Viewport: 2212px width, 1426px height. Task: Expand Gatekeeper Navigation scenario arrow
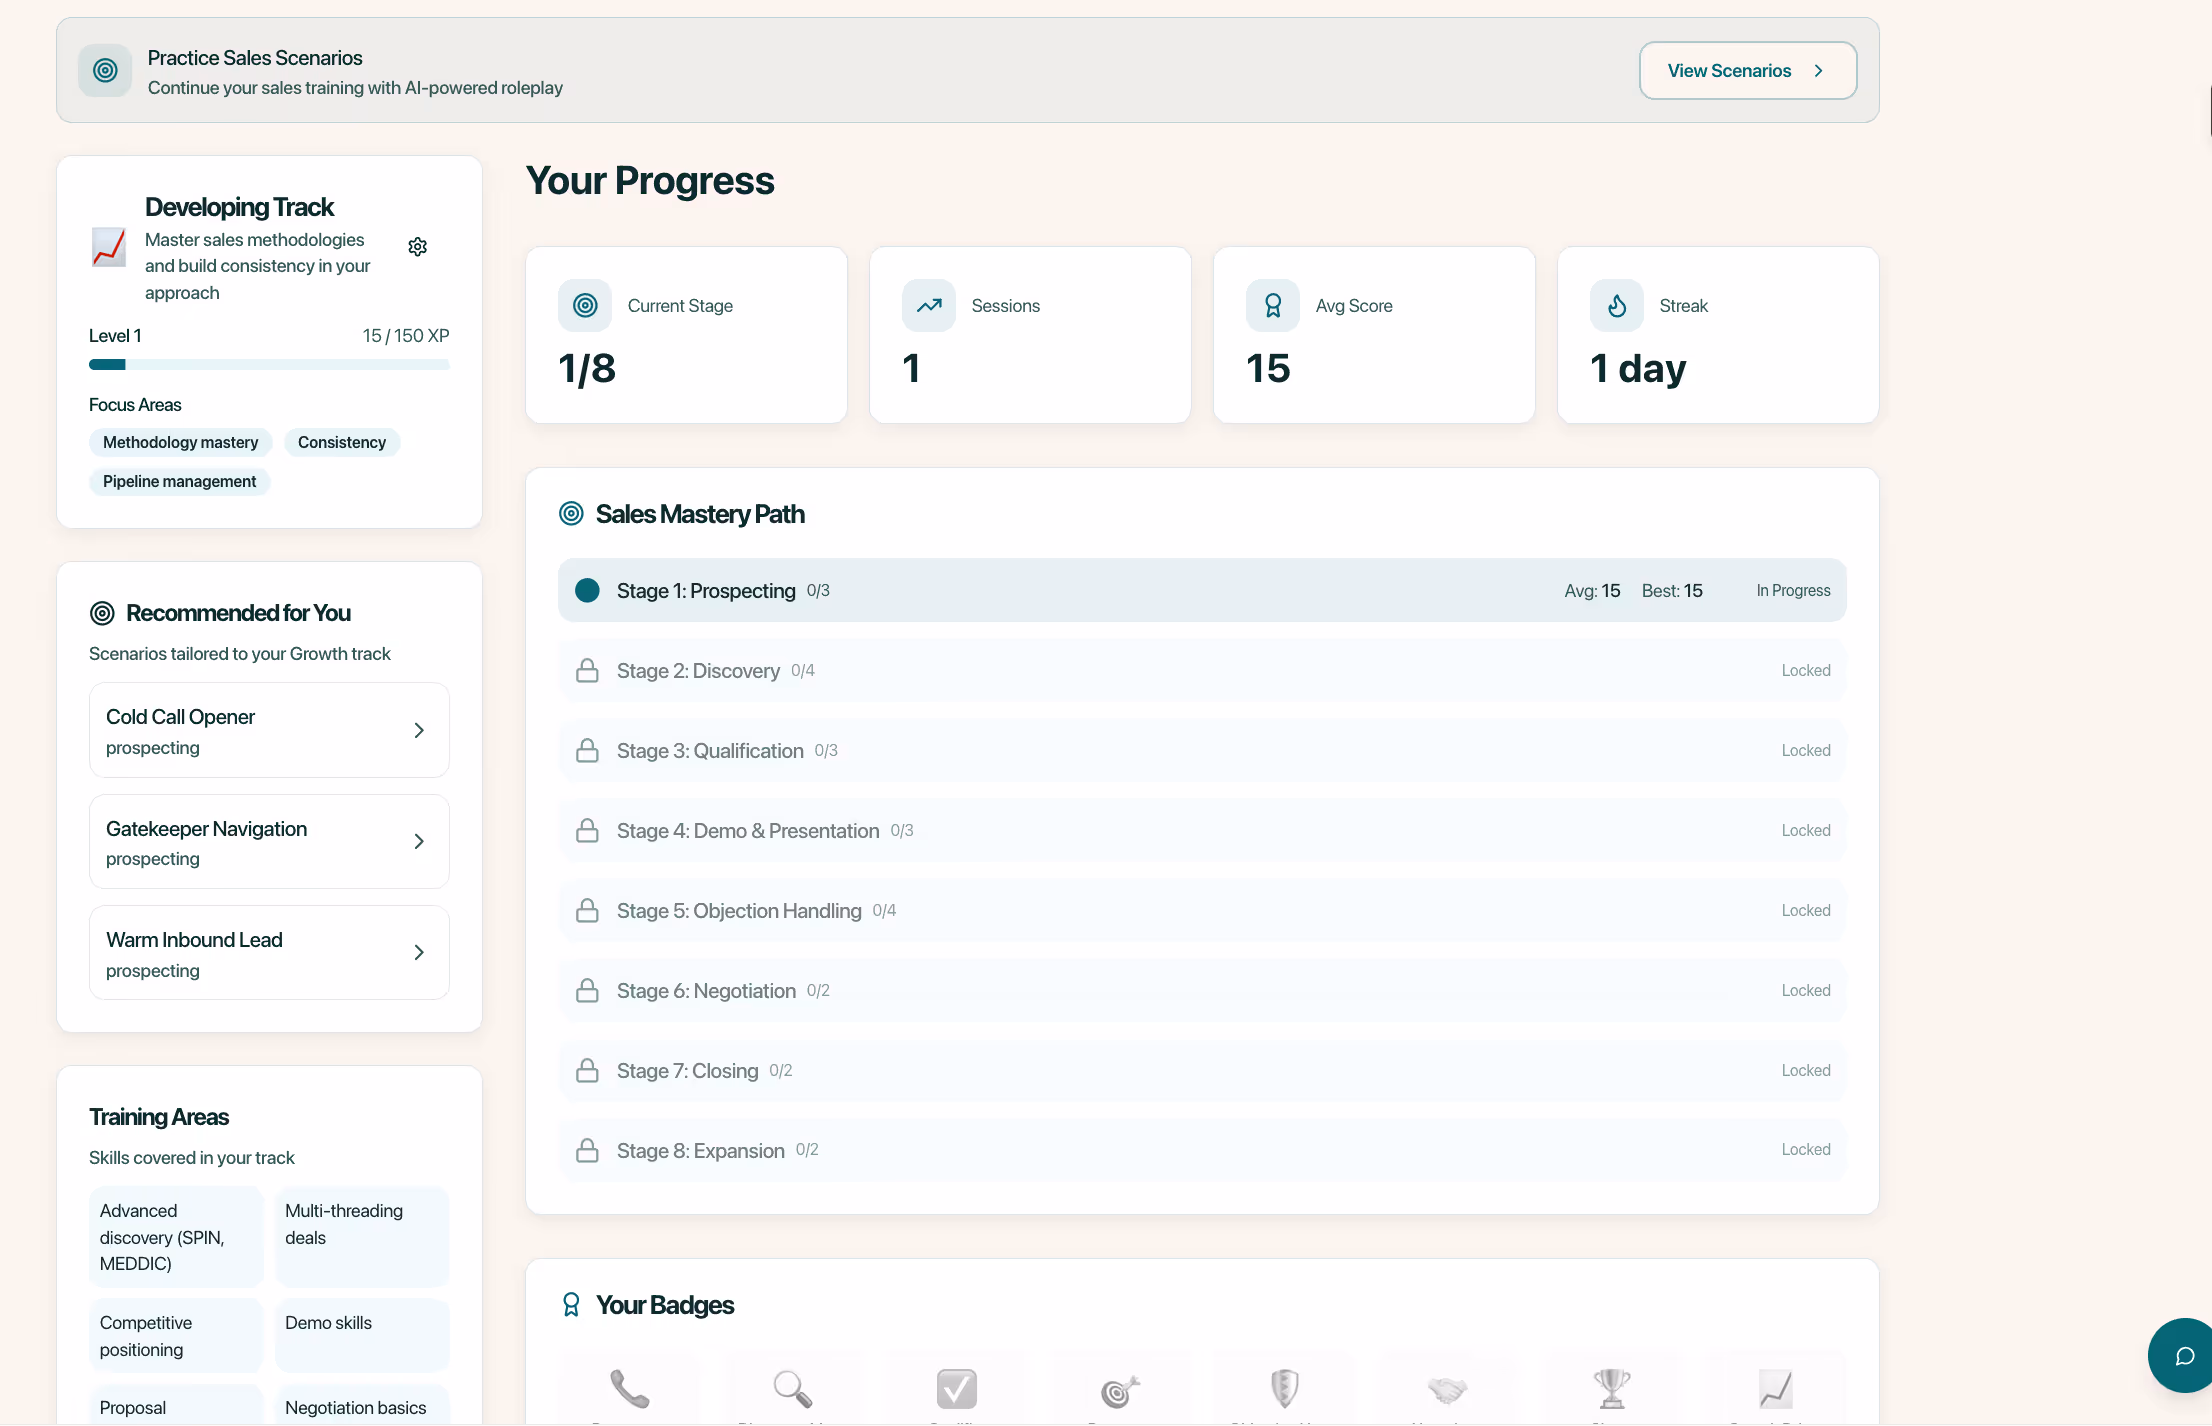tap(419, 842)
